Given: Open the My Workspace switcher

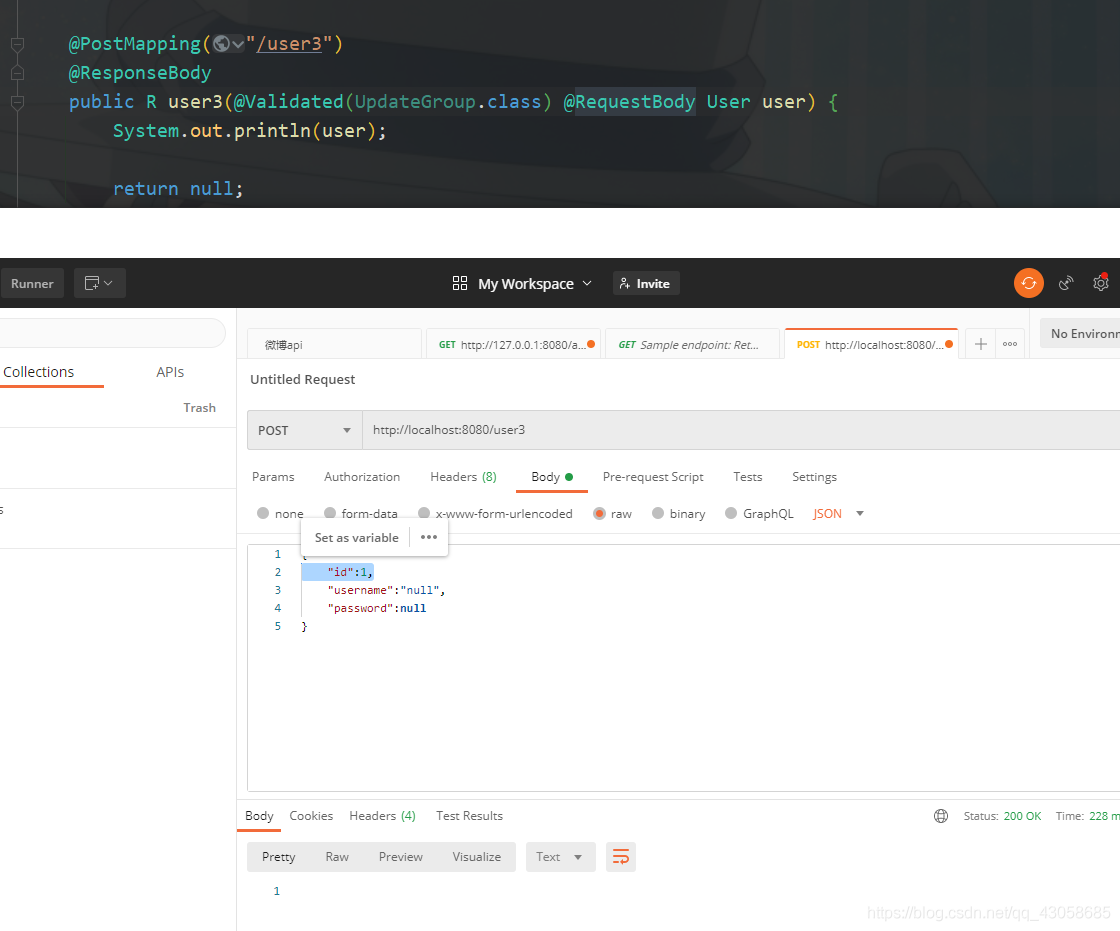Looking at the screenshot, I should pyautogui.click(x=523, y=283).
